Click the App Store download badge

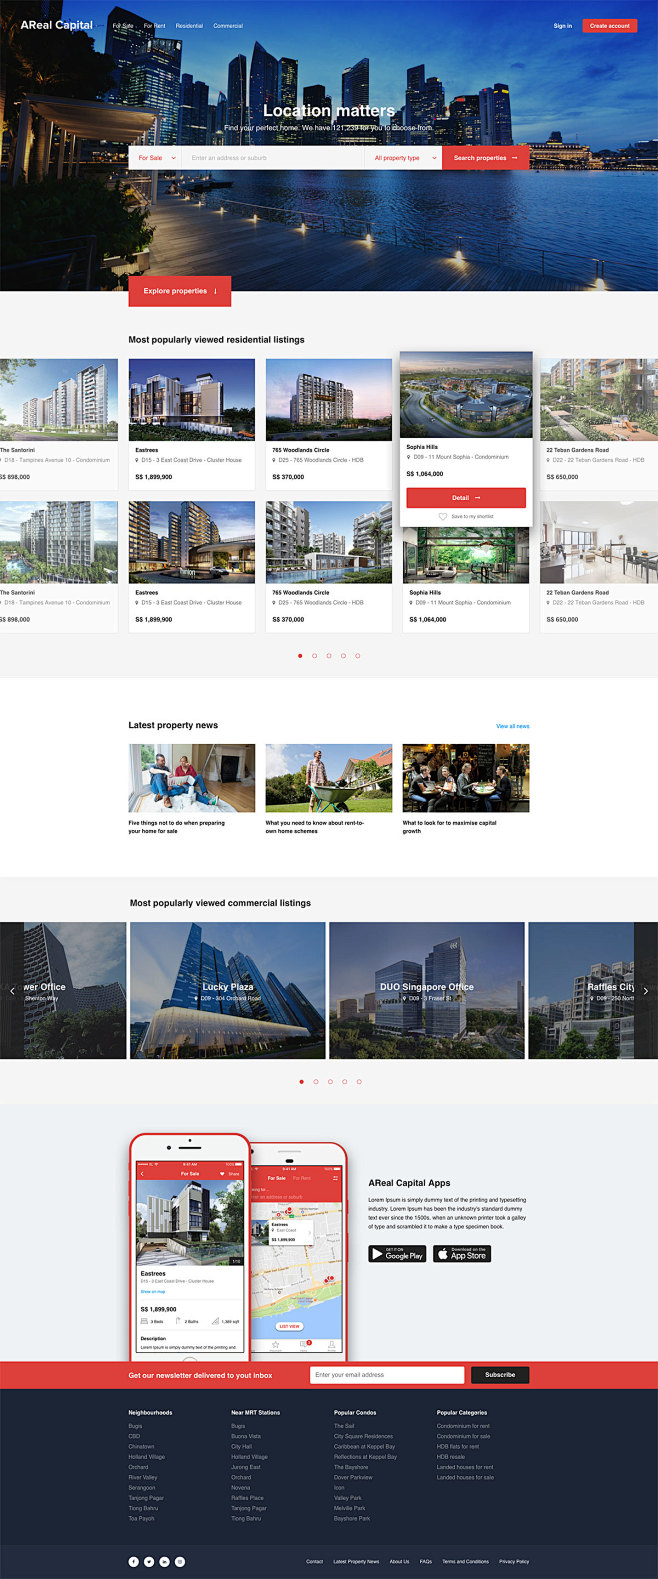pyautogui.click(x=462, y=1253)
